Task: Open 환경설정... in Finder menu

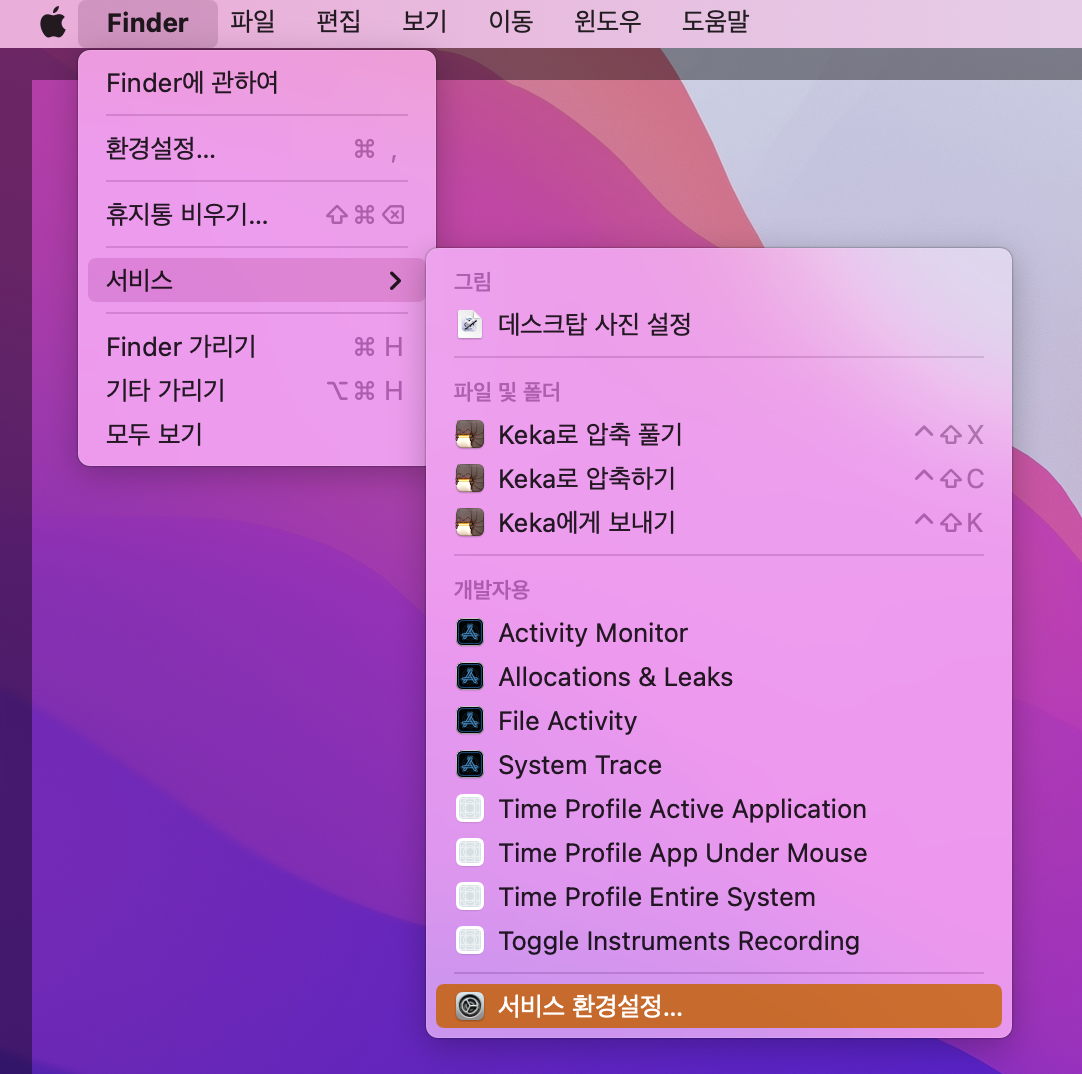Action: [x=257, y=148]
